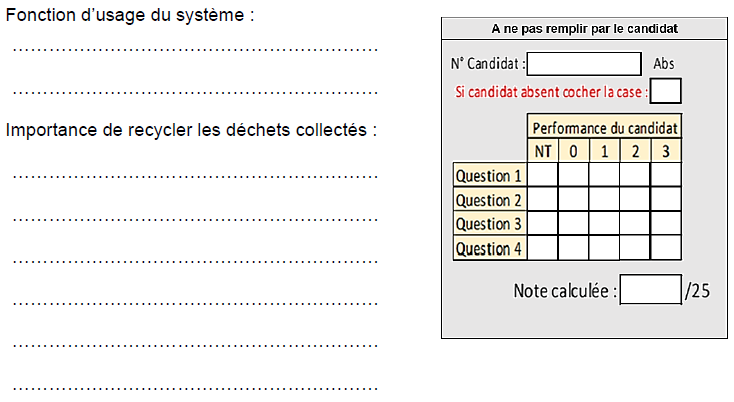Tick Question 2 score 0 cell

pyautogui.click(x=573, y=199)
